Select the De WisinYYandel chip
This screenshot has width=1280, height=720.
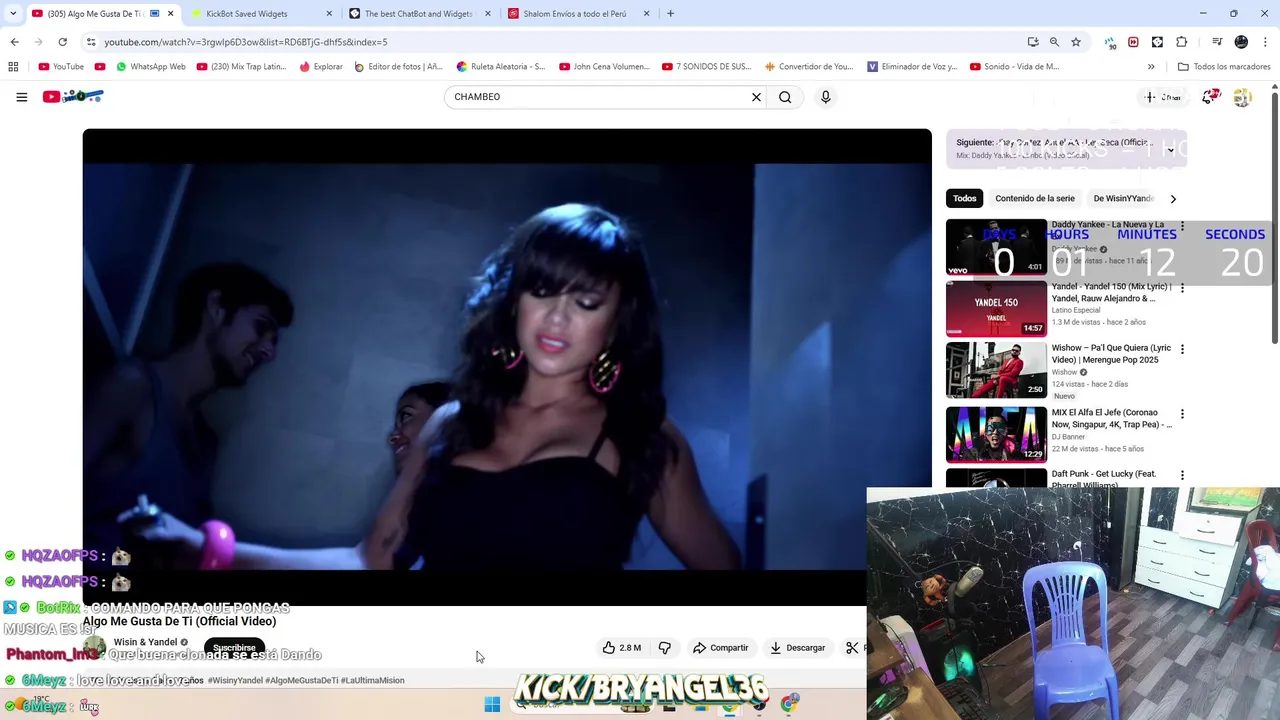coord(1124,198)
